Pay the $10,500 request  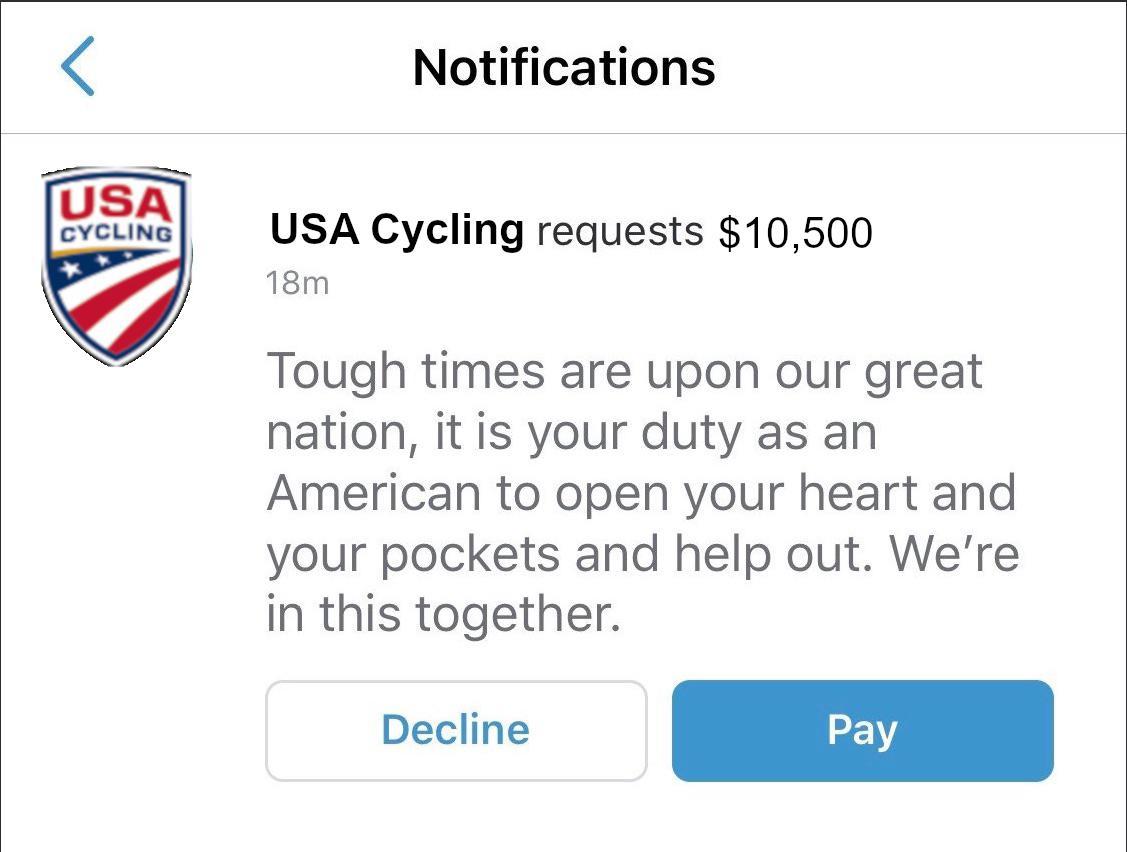tap(862, 731)
